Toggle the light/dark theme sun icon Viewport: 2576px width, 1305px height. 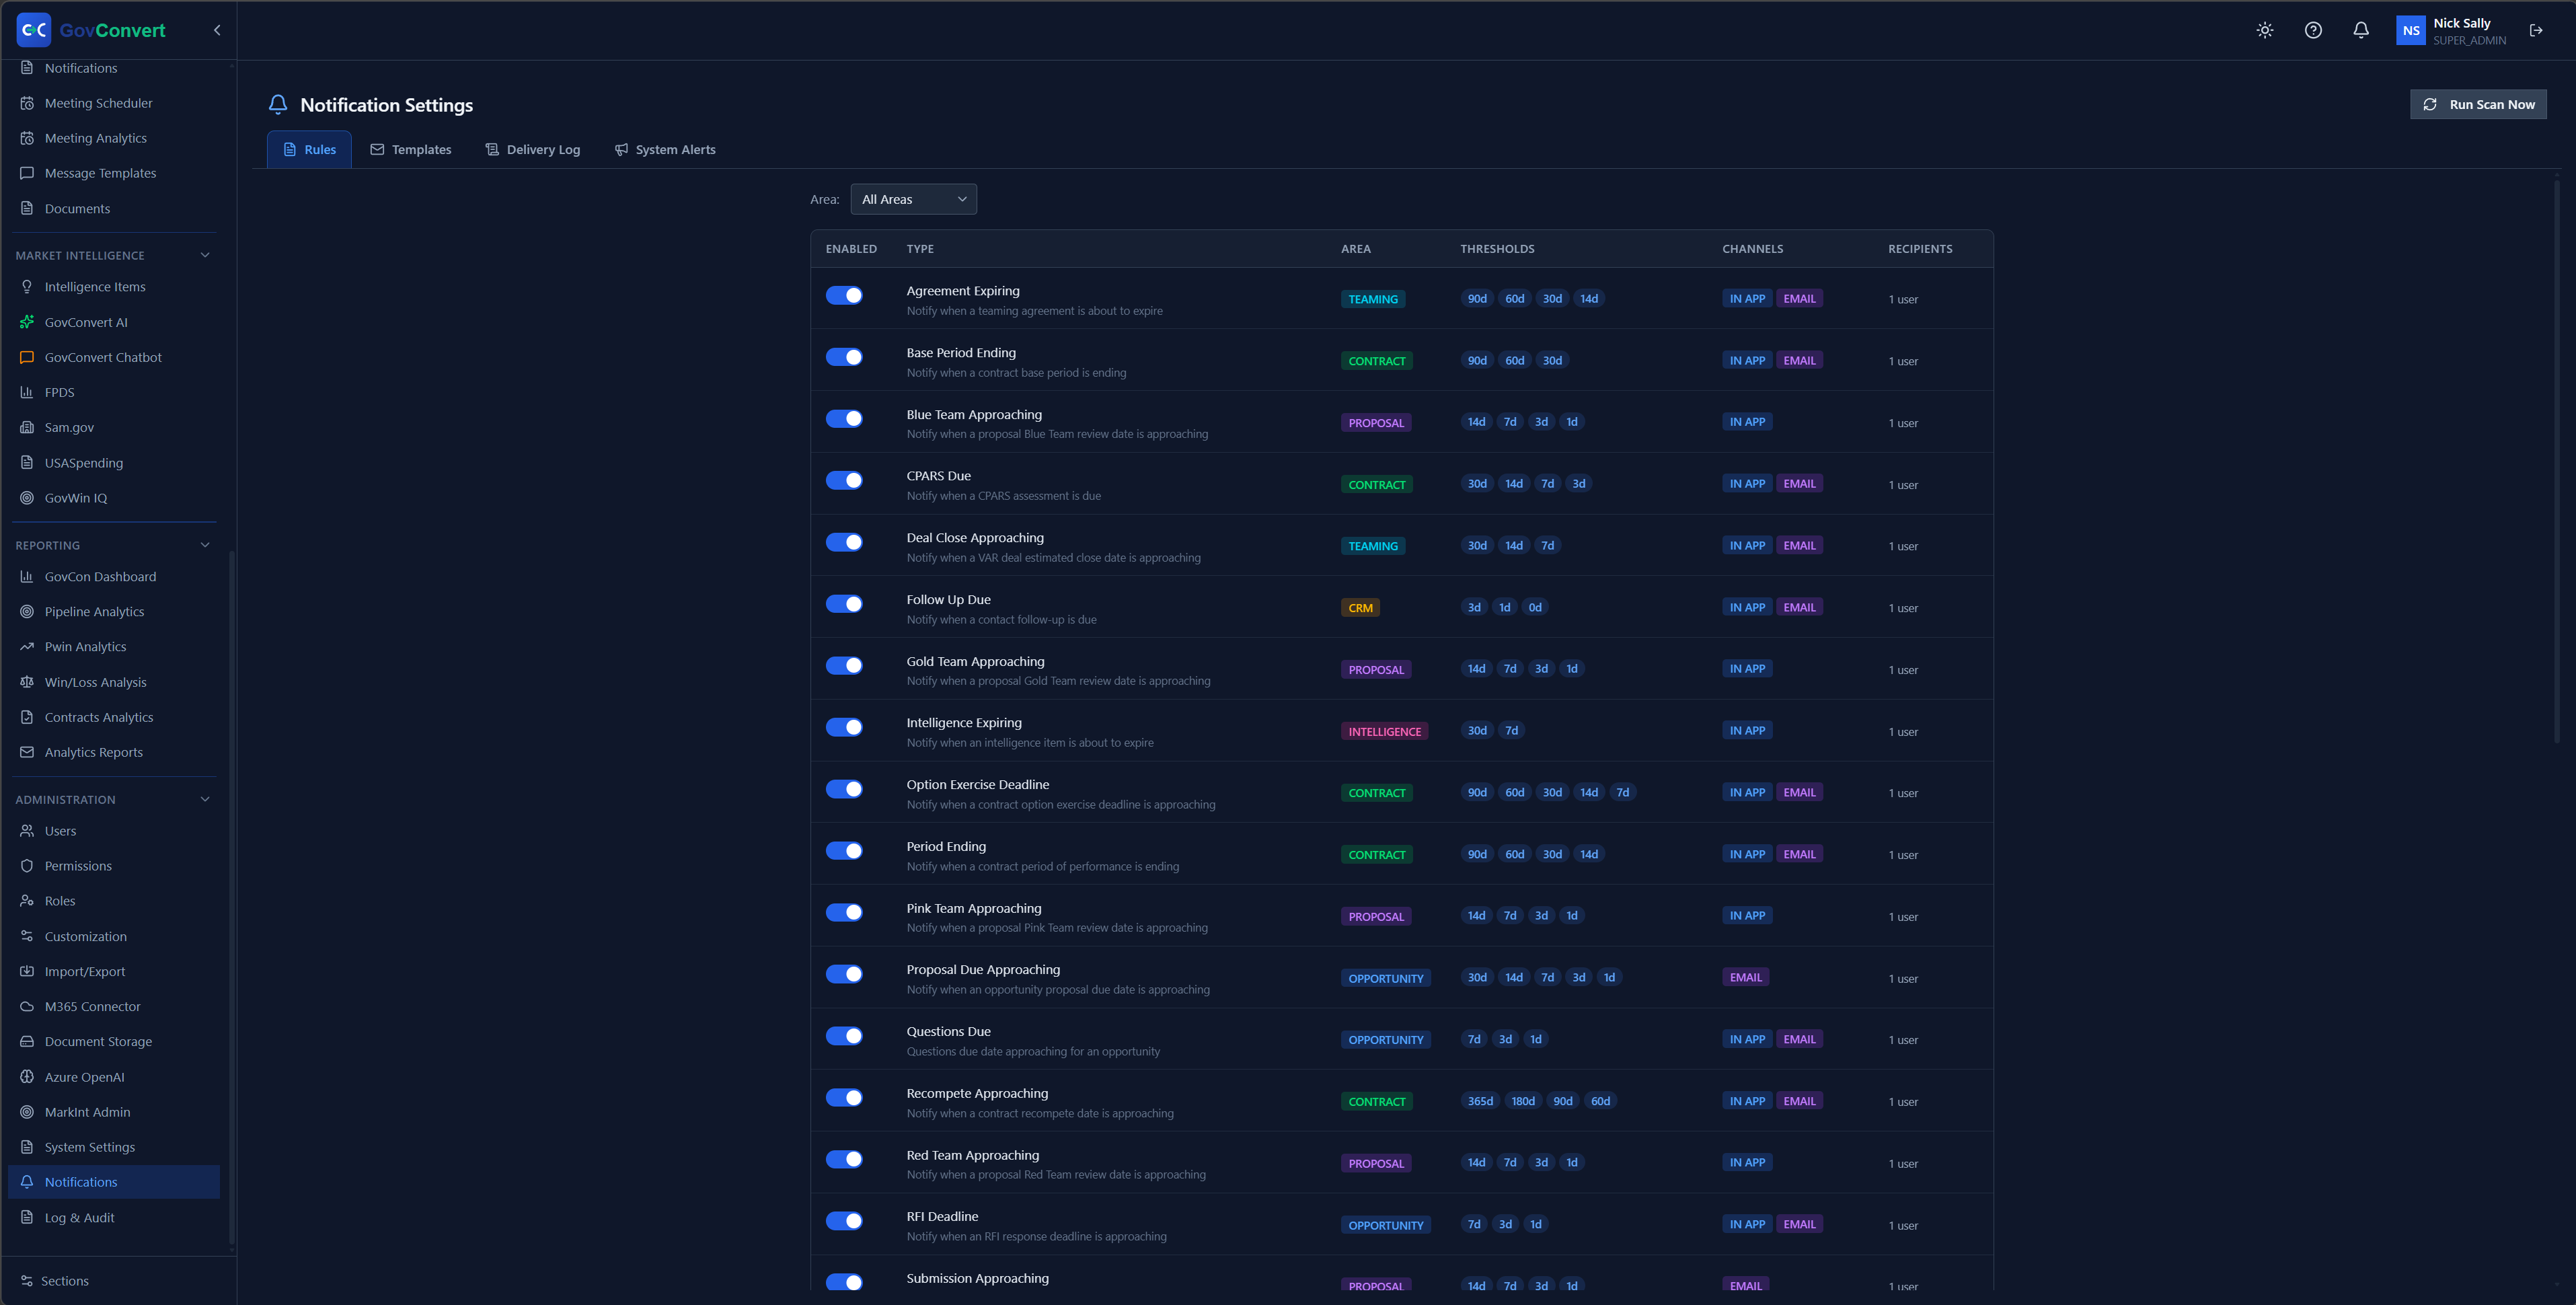(x=2265, y=30)
